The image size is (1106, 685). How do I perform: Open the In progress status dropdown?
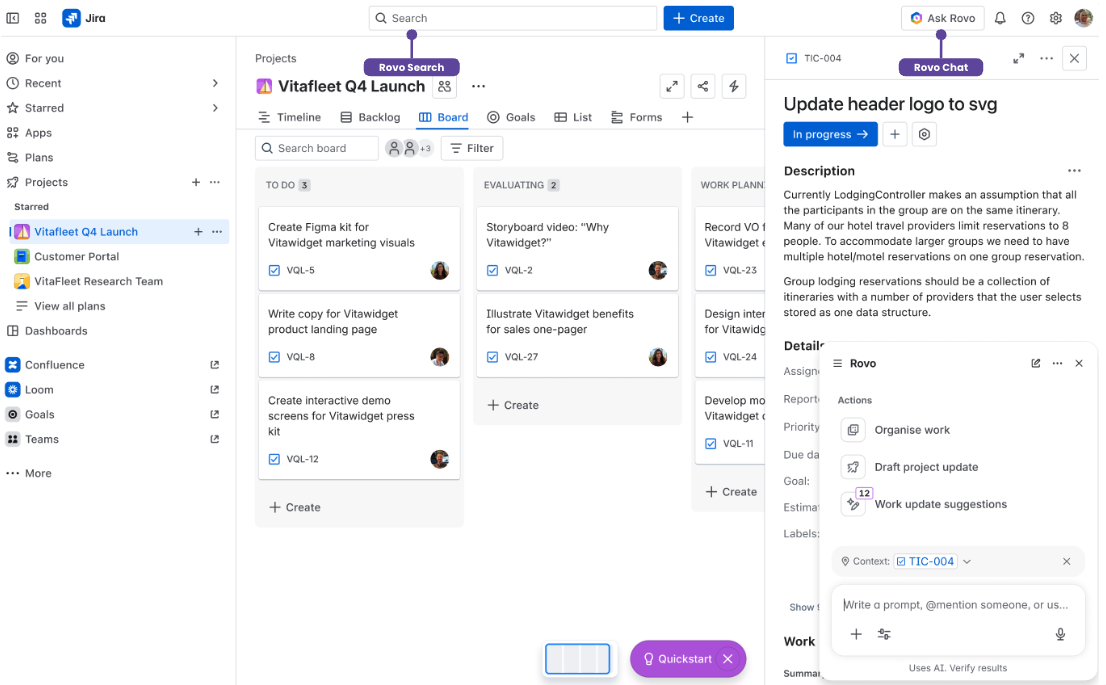pyautogui.click(x=830, y=134)
